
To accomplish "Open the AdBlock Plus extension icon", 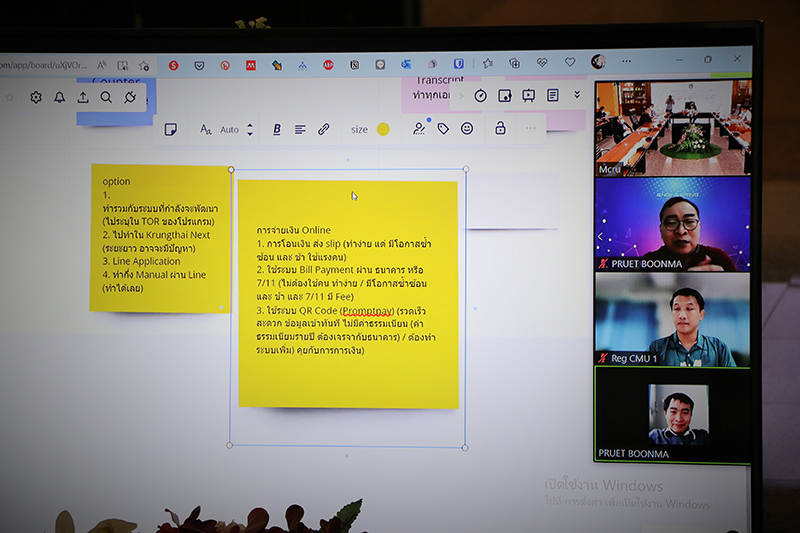I will [x=328, y=65].
